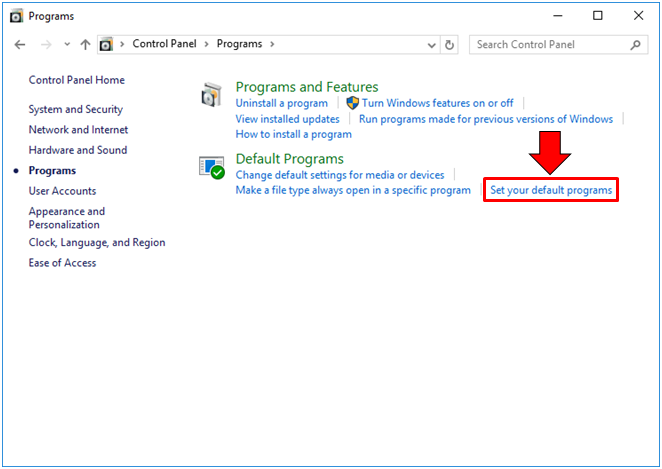Expand the address bar history dropdown

click(431, 45)
